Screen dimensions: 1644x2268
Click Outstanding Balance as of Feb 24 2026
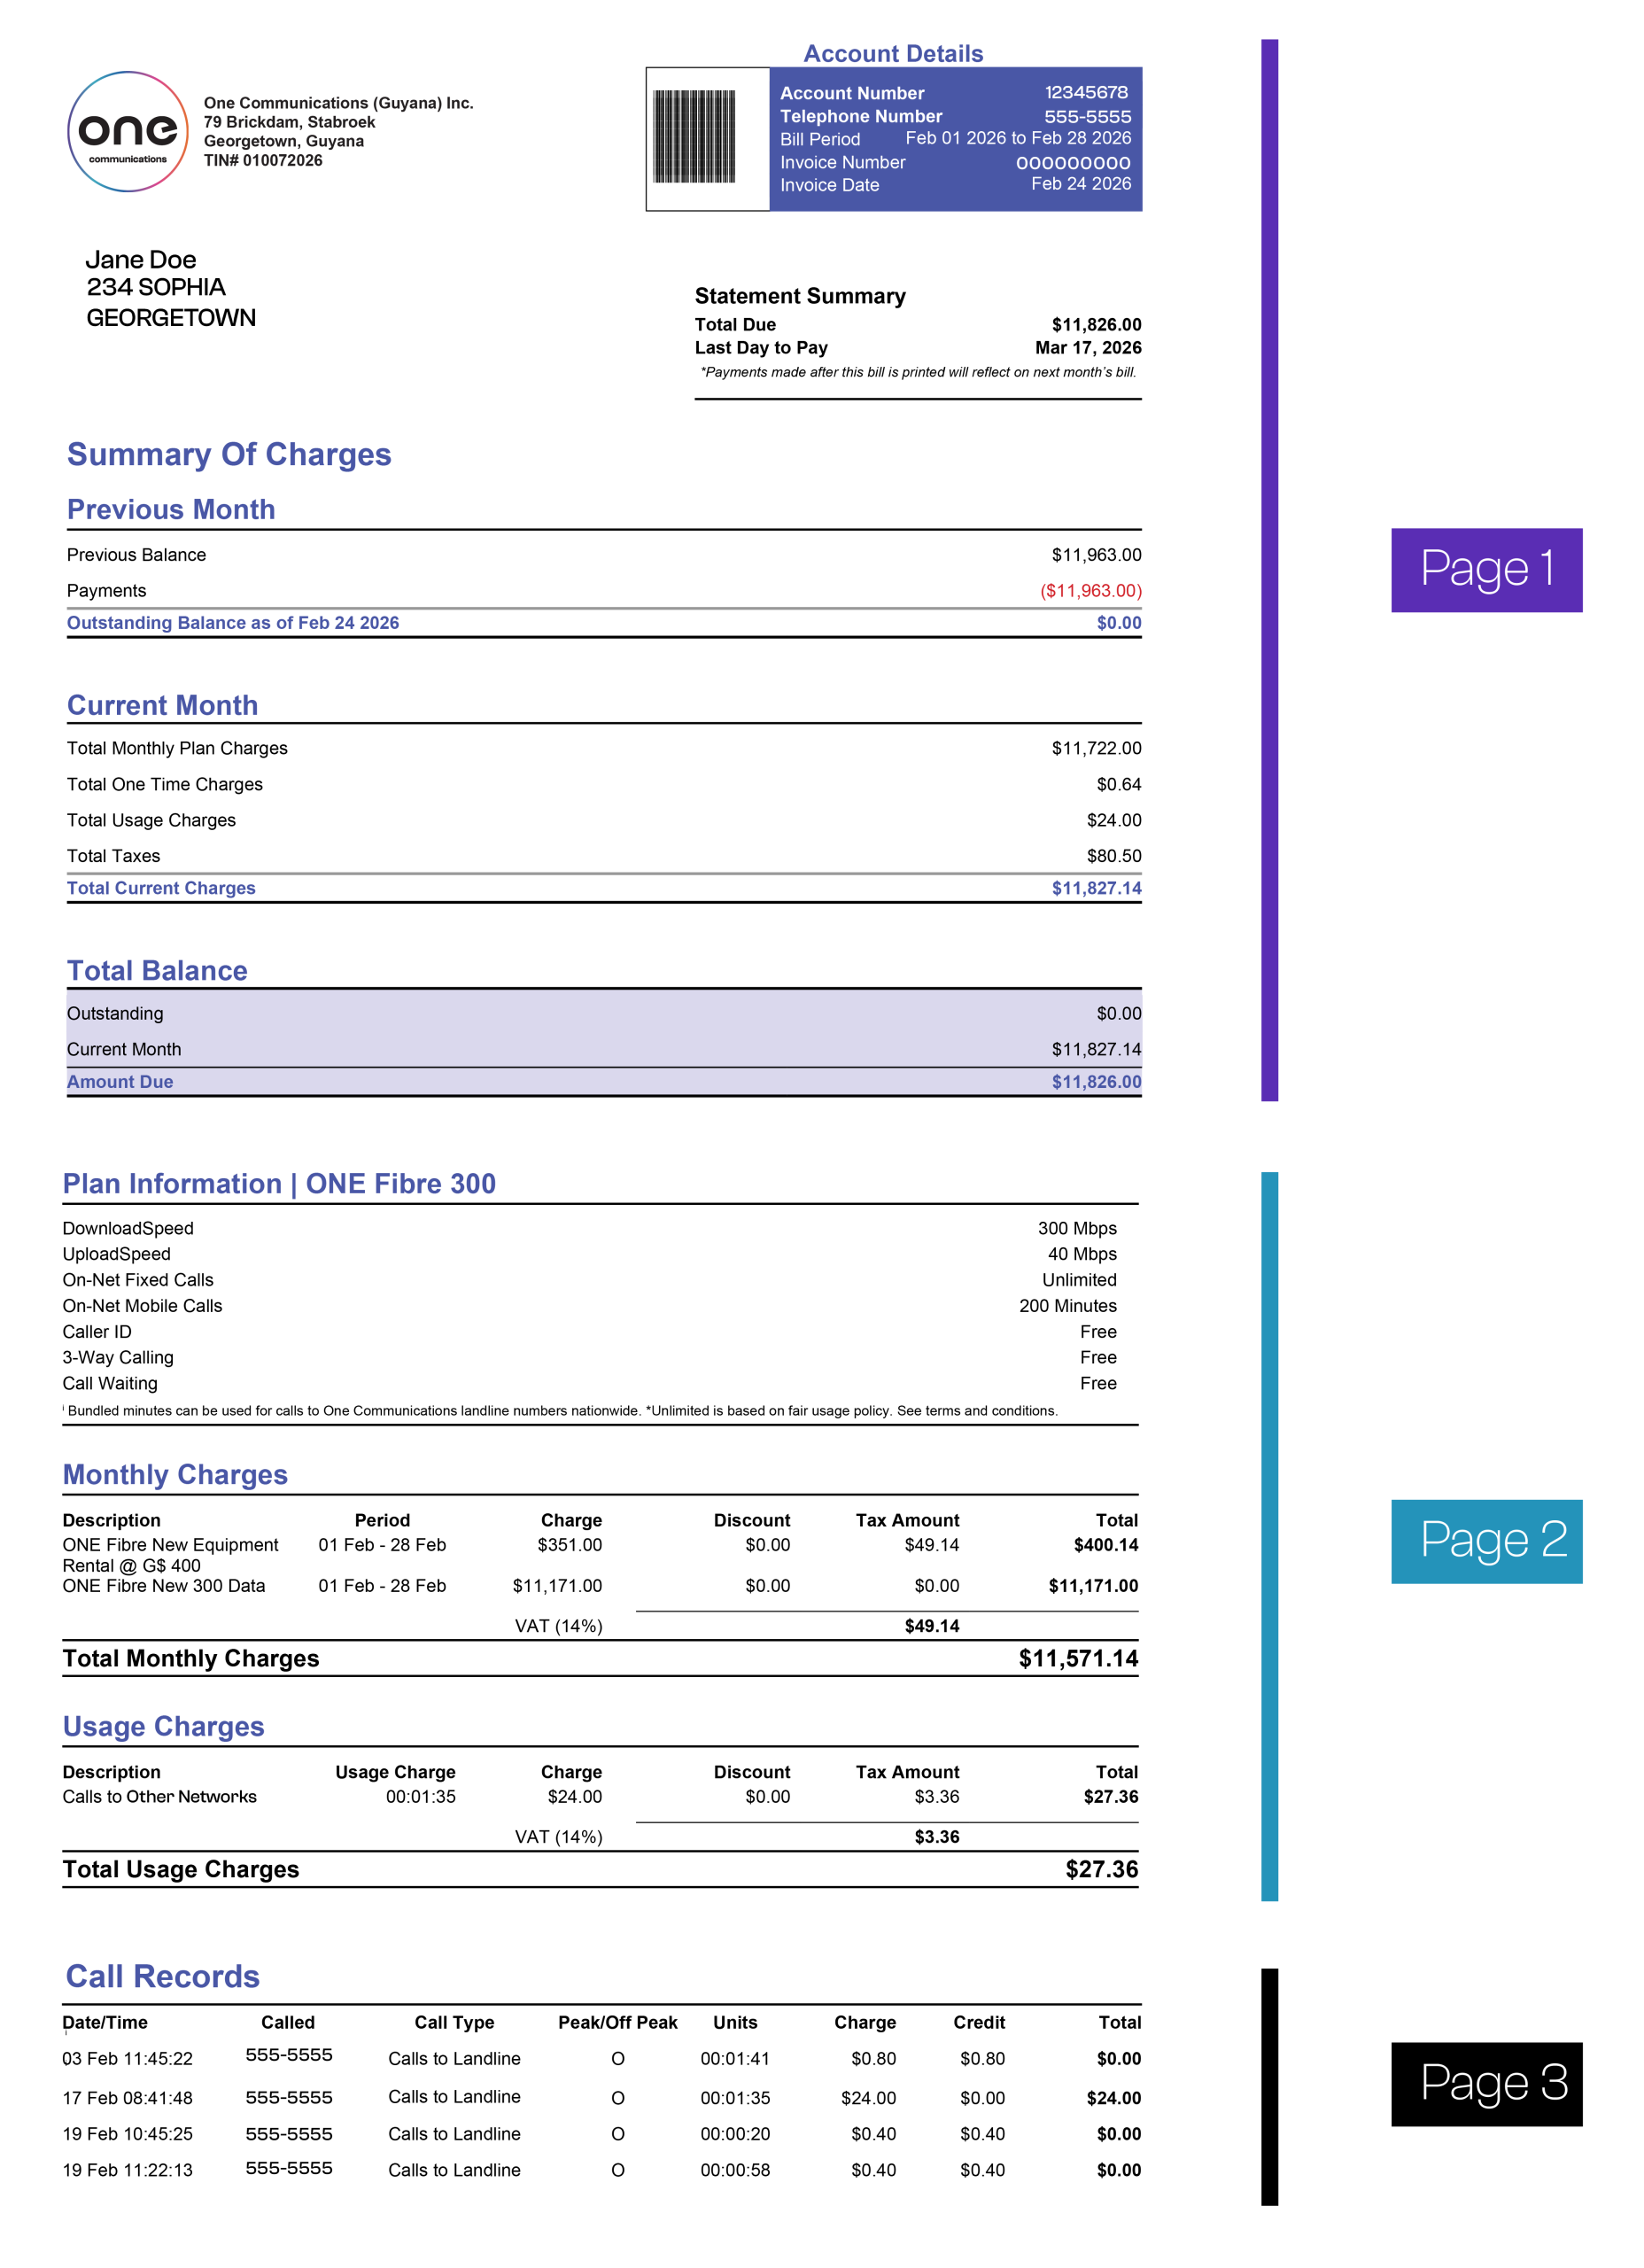pos(233,622)
